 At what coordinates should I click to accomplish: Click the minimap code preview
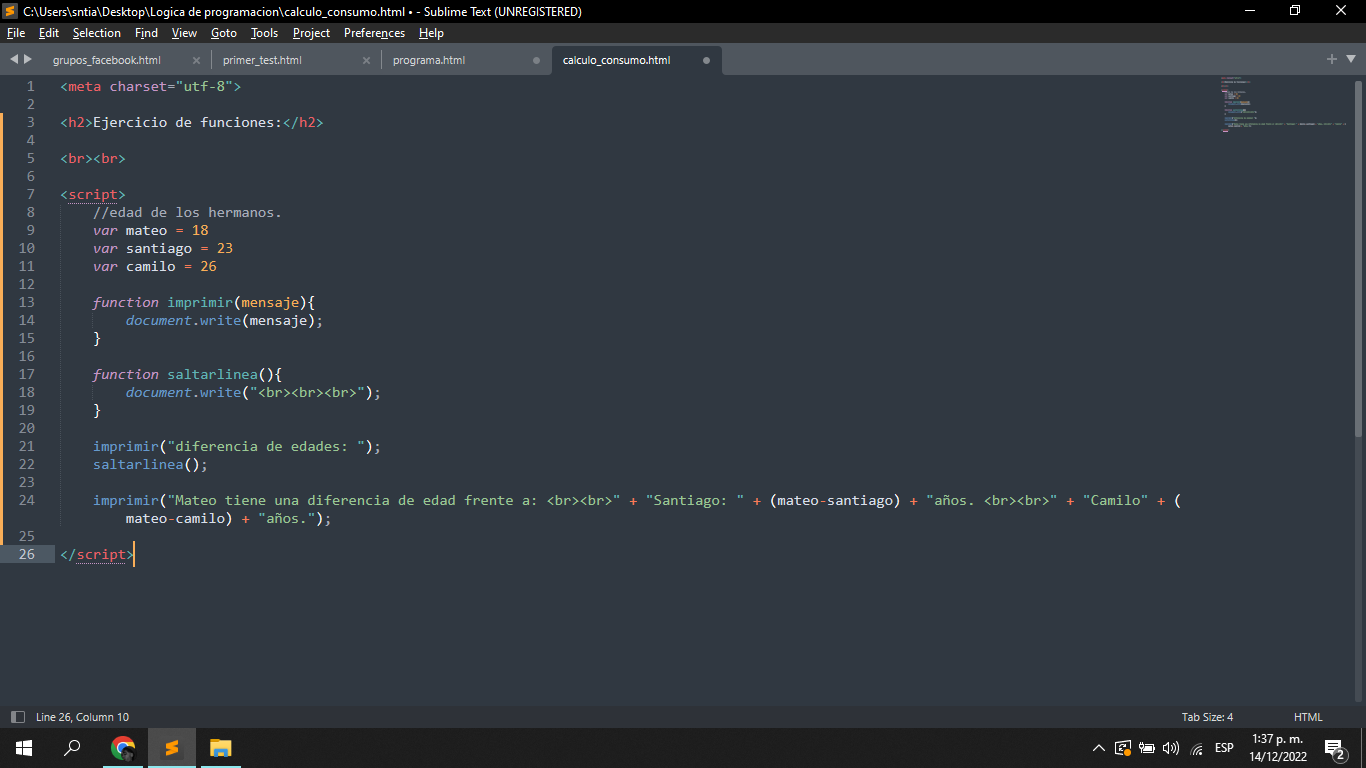tap(1280, 105)
